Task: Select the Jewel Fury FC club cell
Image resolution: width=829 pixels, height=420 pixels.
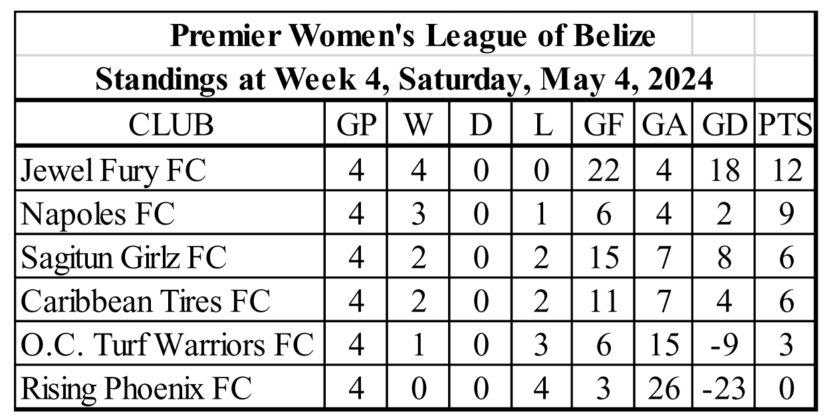Action: [x=170, y=170]
